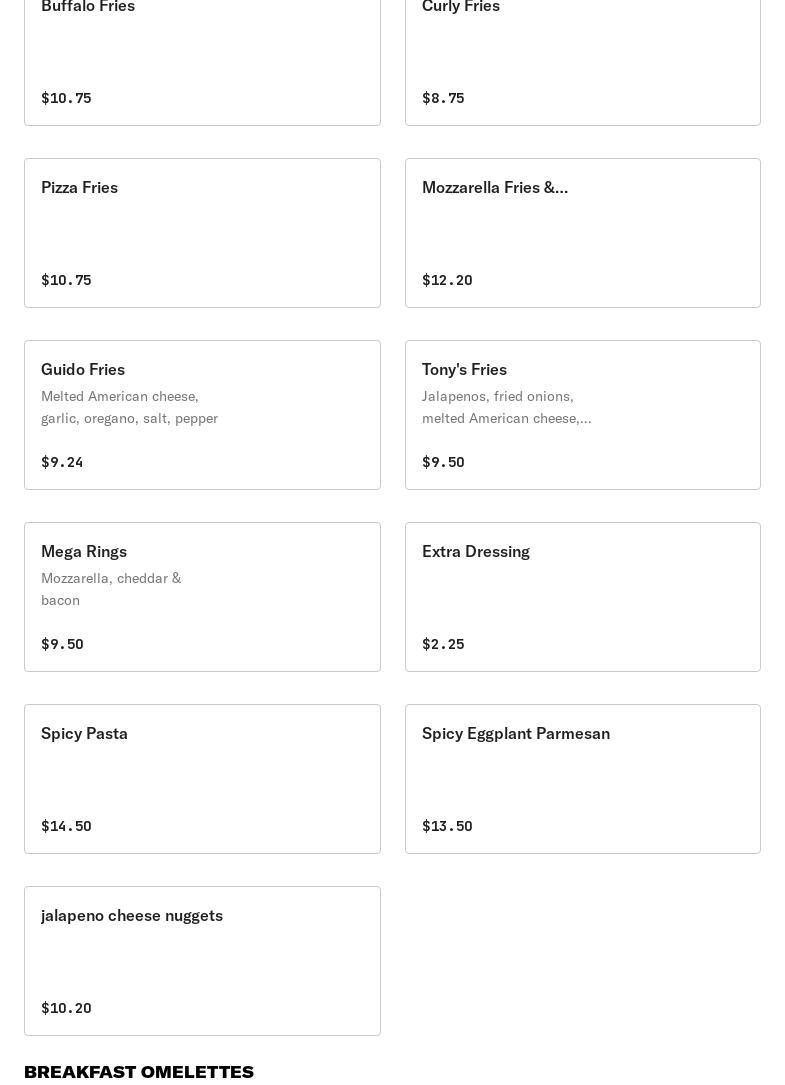
Task: Click the Tony's Fries title
Action: click(464, 369)
